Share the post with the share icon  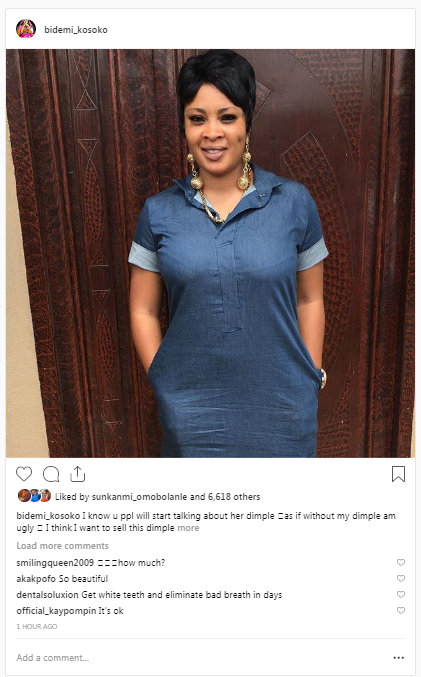coord(78,473)
